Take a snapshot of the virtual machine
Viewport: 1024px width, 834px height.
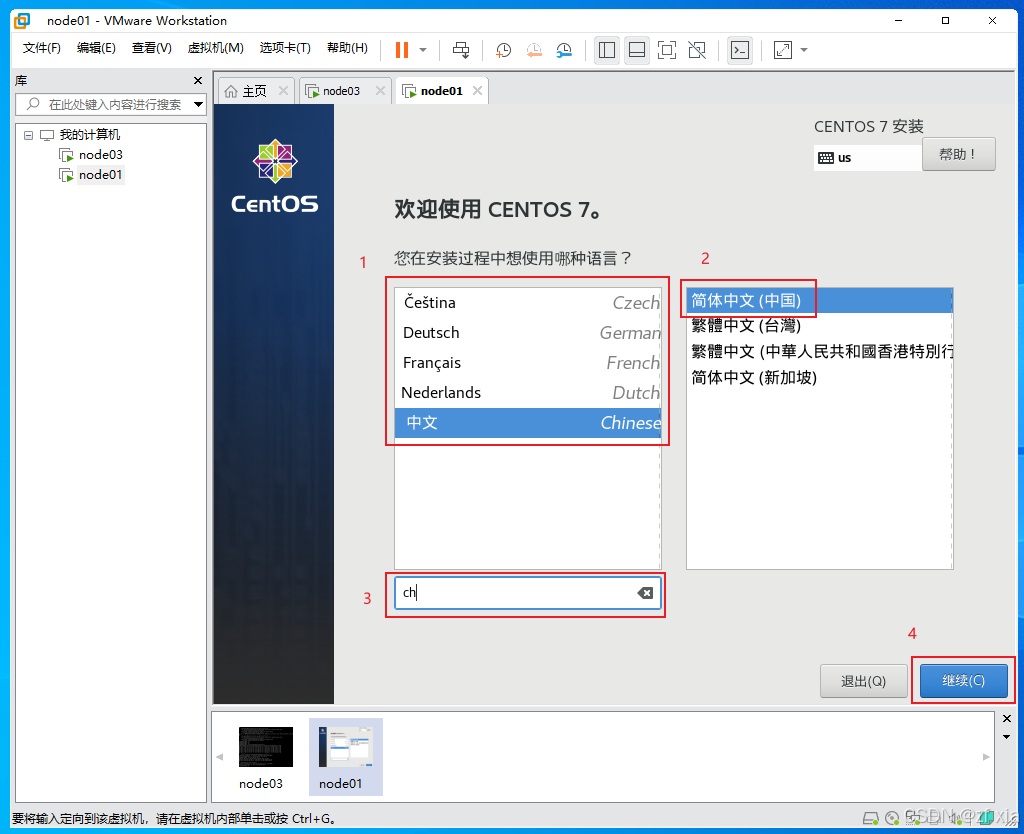(504, 50)
